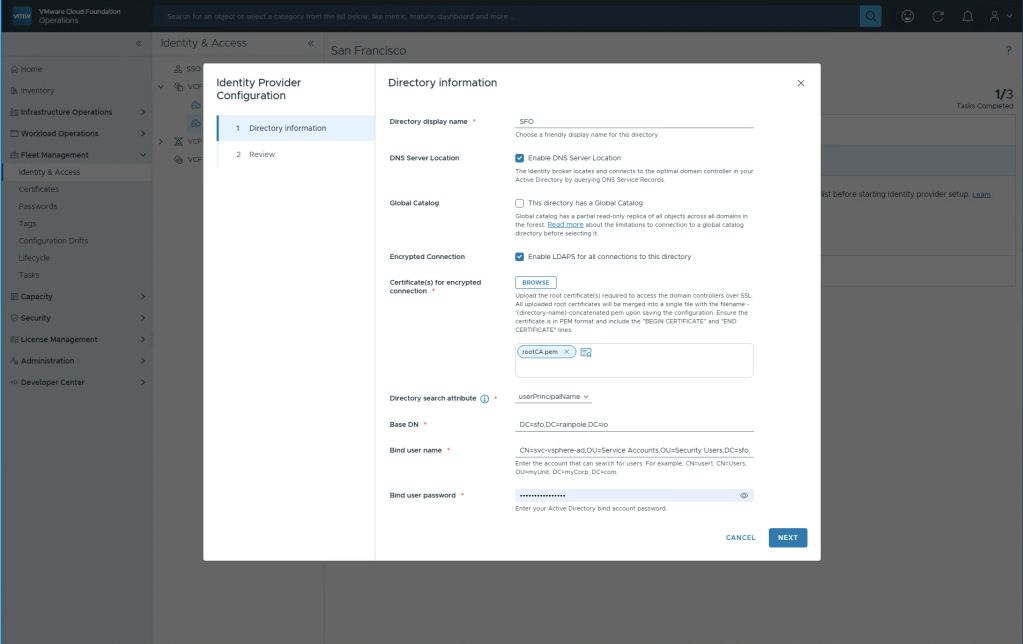The height and width of the screenshot is (644, 1023).
Task: Remove the rootCA.pem certificate chip
Action: click(567, 352)
